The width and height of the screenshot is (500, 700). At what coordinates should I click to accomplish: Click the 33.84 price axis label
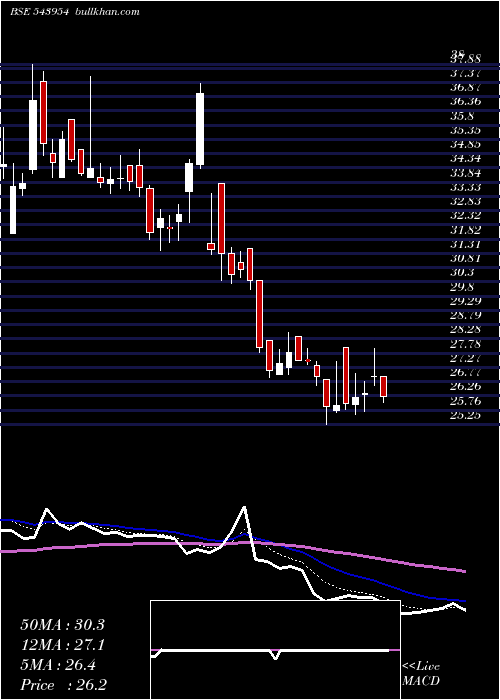point(465,173)
